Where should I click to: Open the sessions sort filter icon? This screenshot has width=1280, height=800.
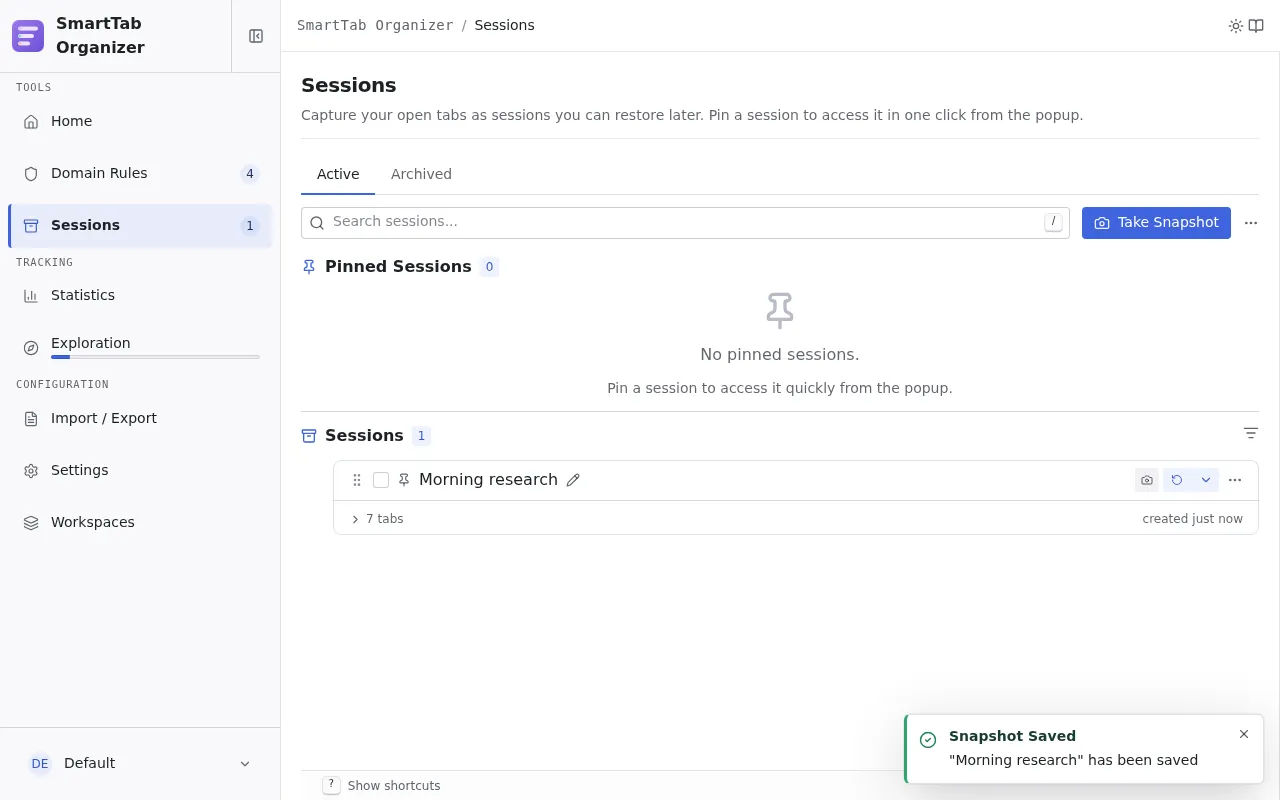[1250, 433]
